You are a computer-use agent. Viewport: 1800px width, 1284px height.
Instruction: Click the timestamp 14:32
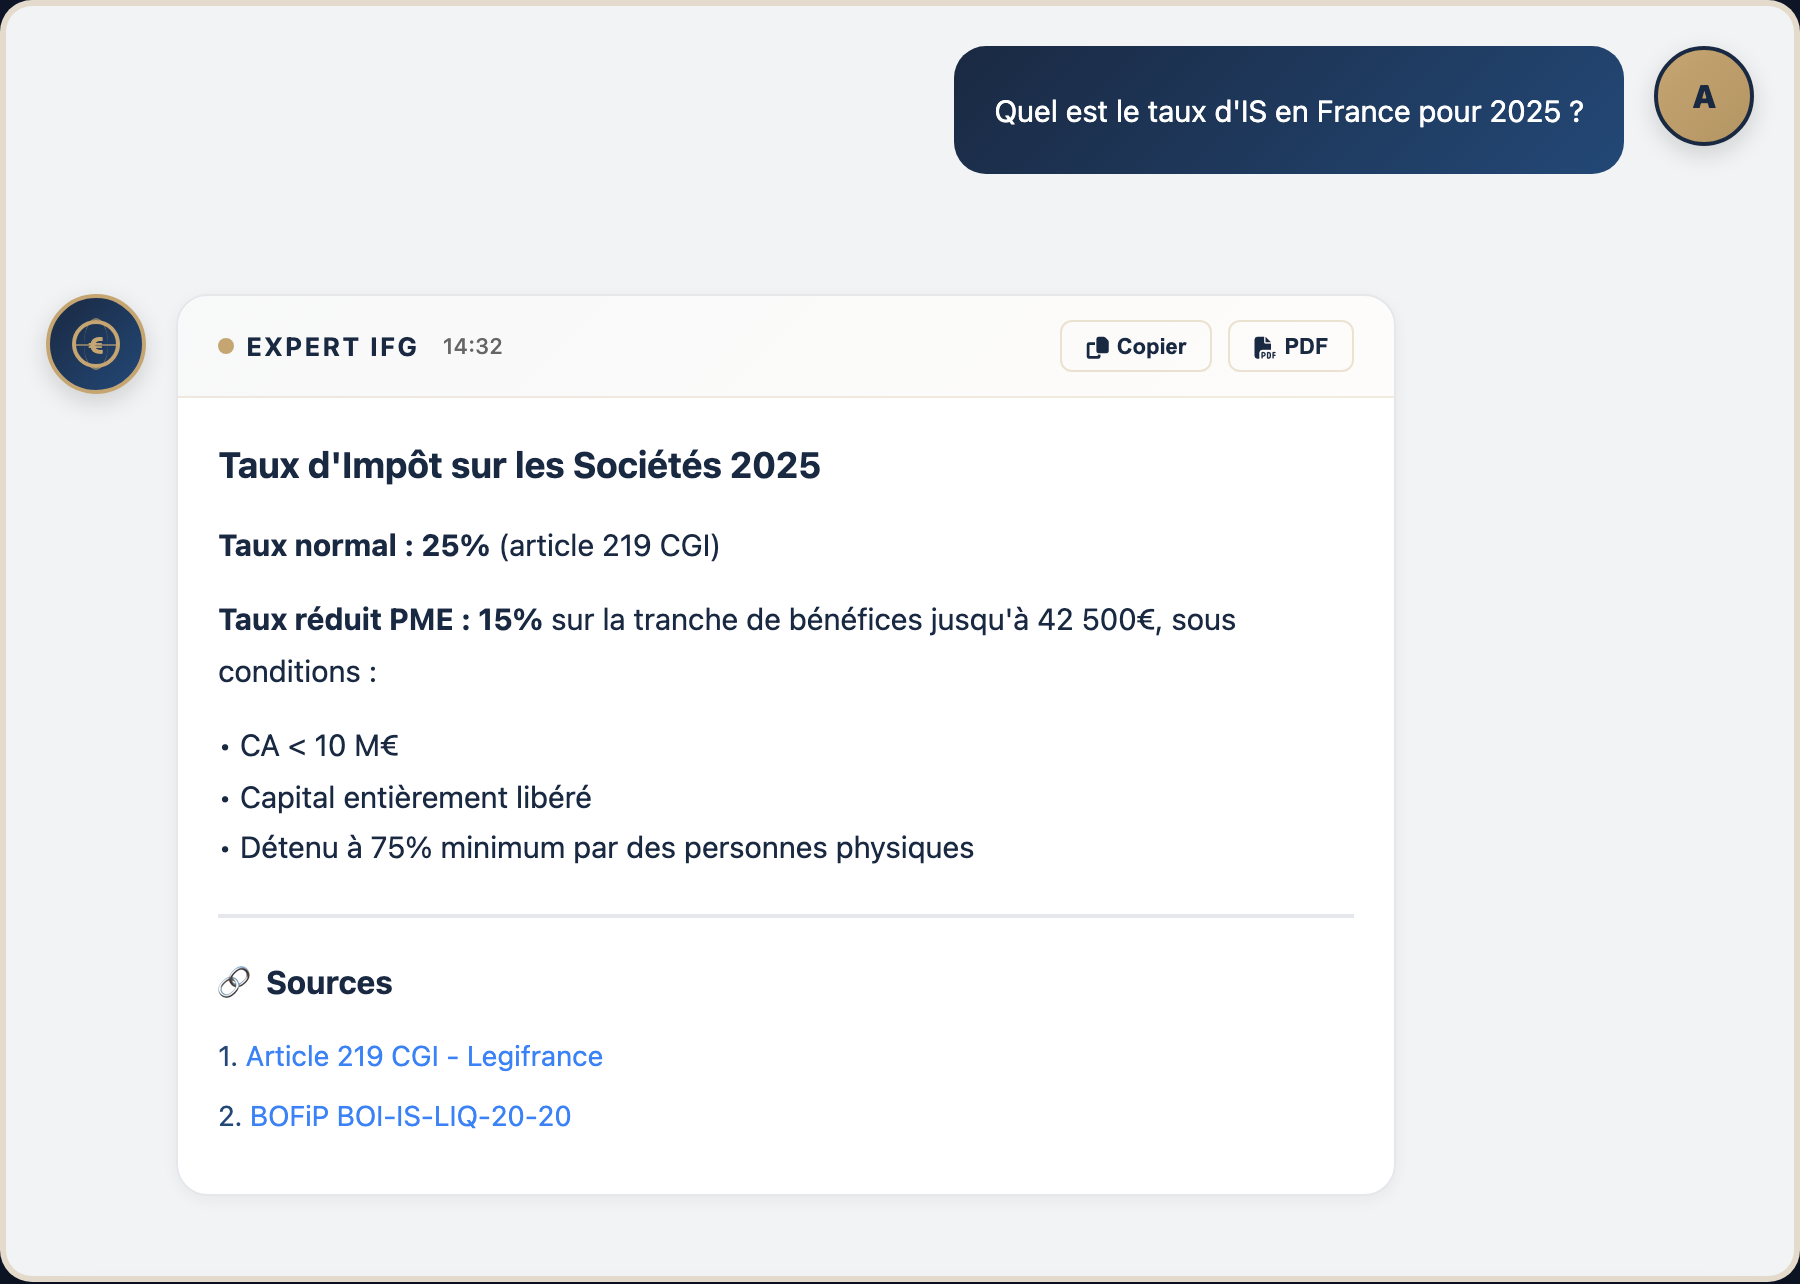pyautogui.click(x=472, y=347)
